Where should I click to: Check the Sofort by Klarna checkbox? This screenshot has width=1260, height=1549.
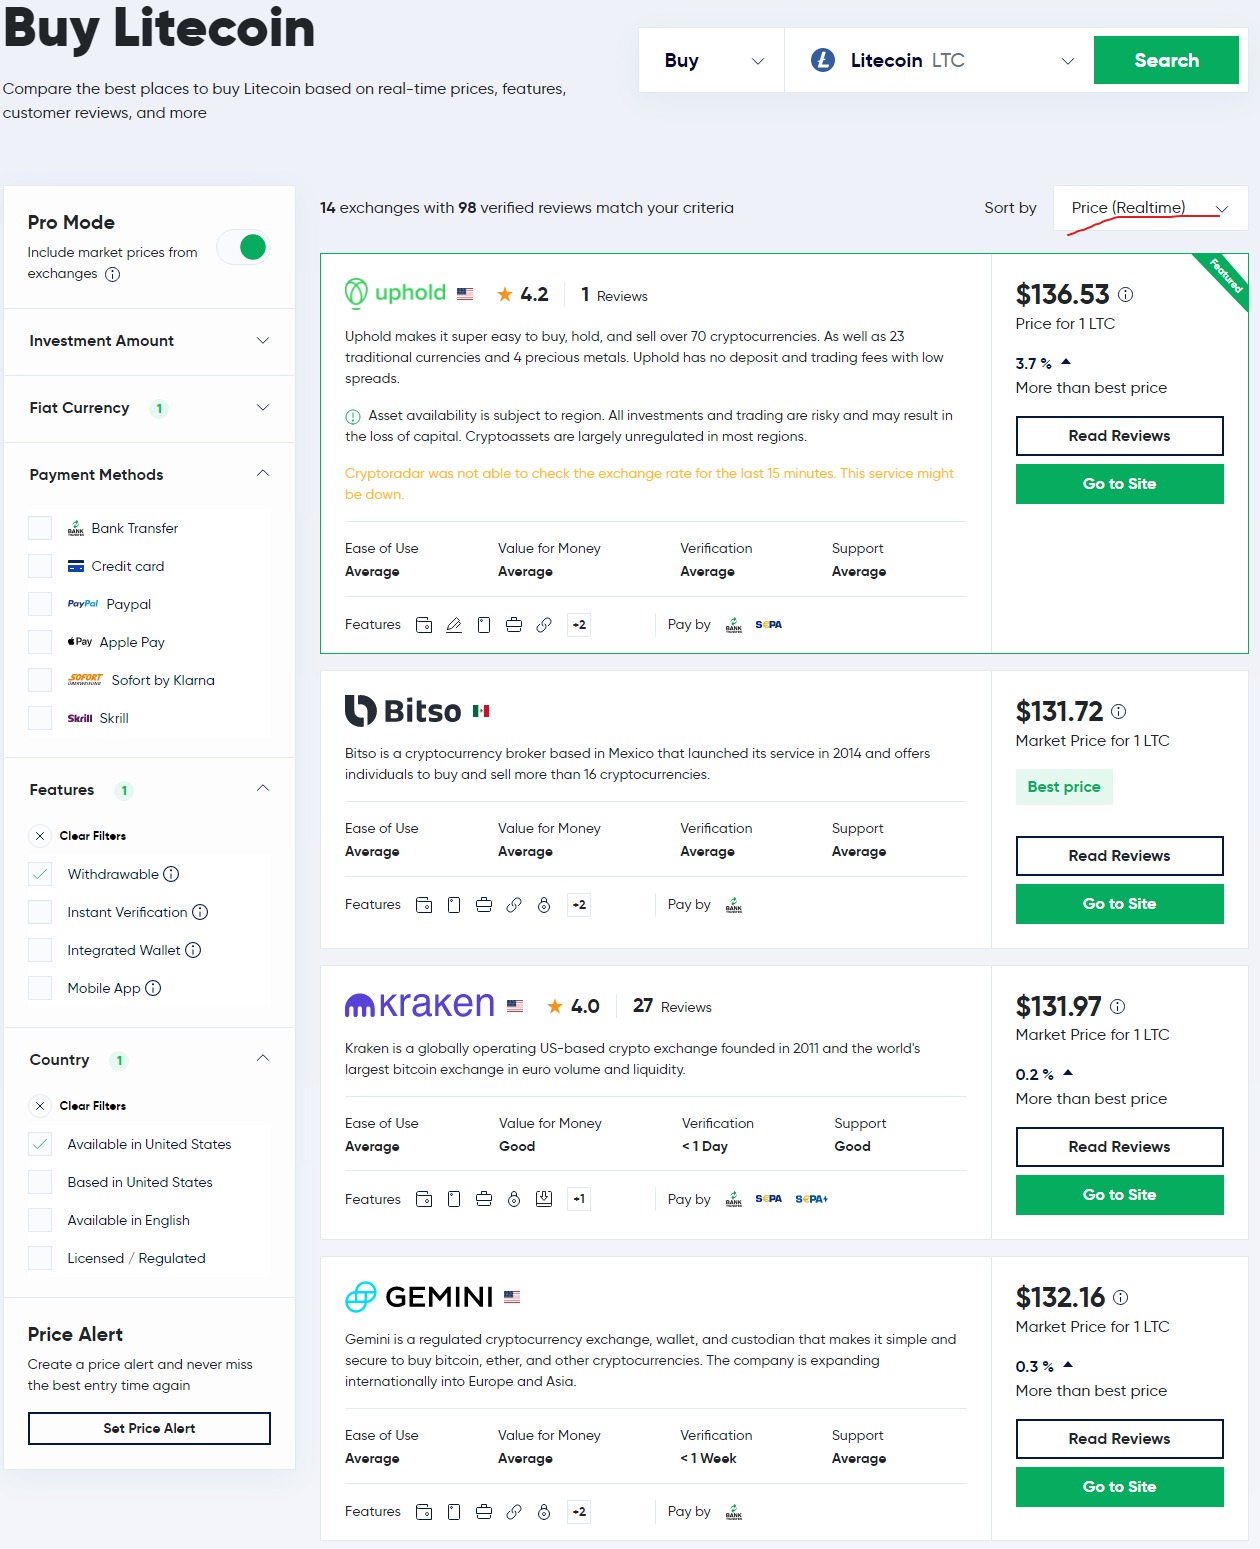pos(40,680)
